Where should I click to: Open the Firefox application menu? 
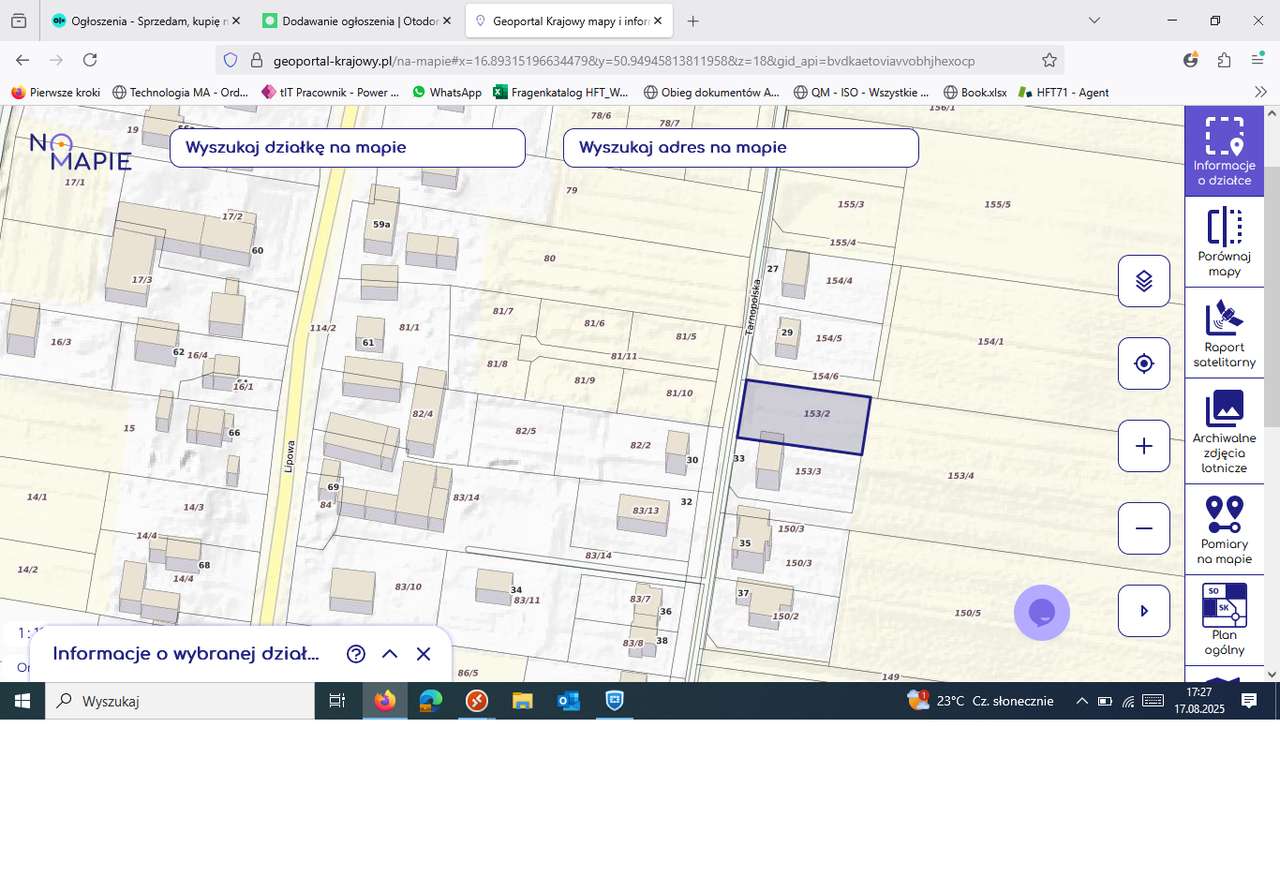(x=1258, y=60)
